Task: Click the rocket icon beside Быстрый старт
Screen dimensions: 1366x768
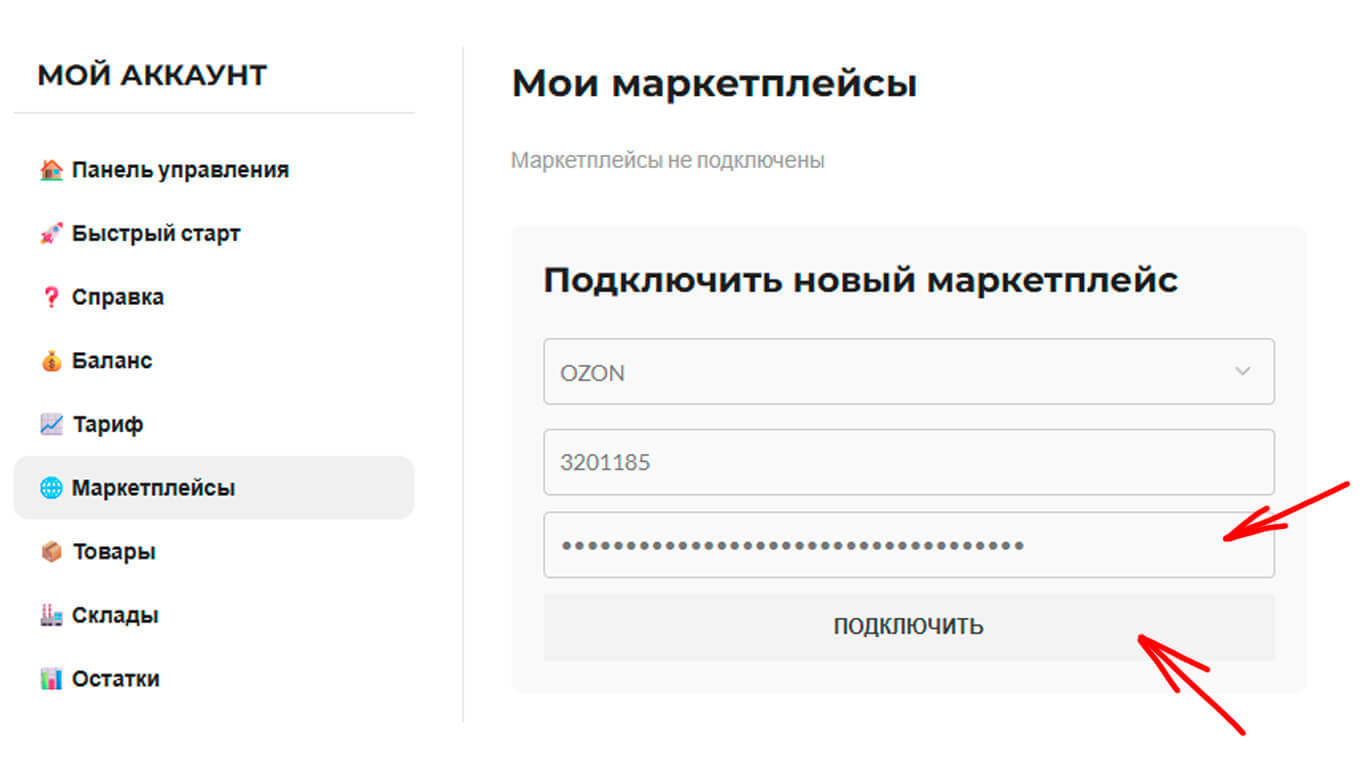Action: pos(51,234)
